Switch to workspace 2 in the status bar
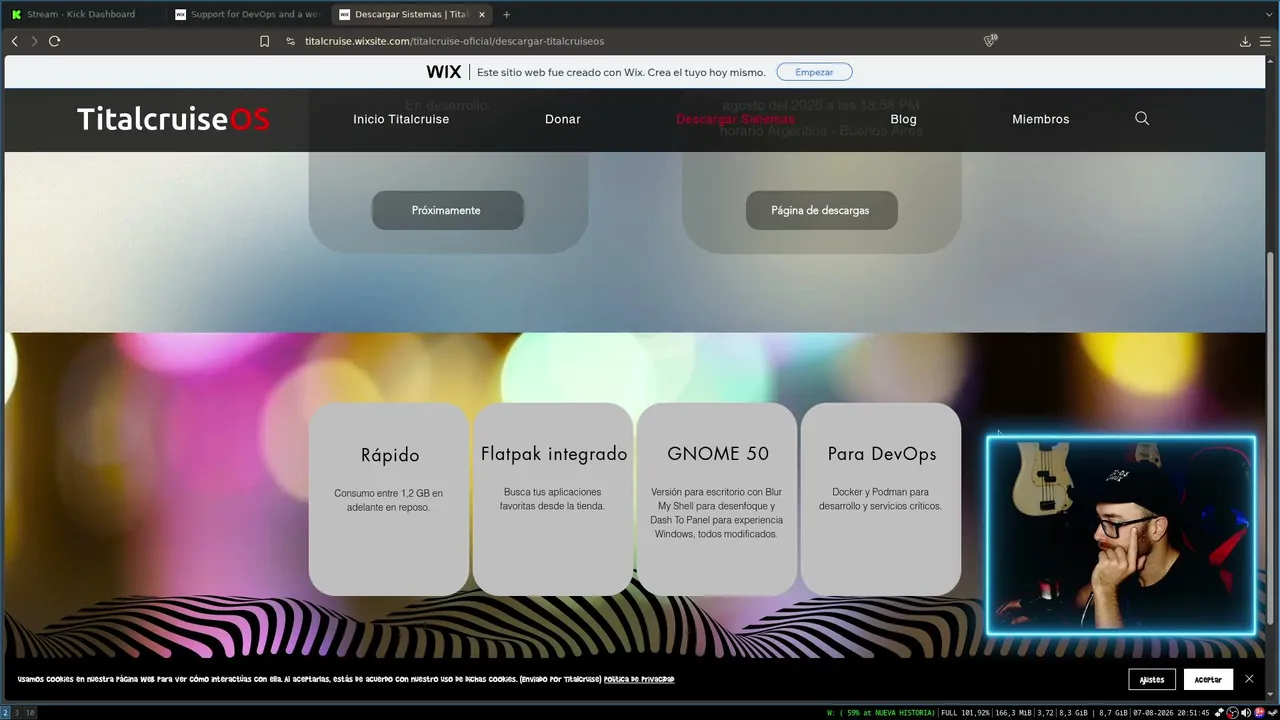 5,713
